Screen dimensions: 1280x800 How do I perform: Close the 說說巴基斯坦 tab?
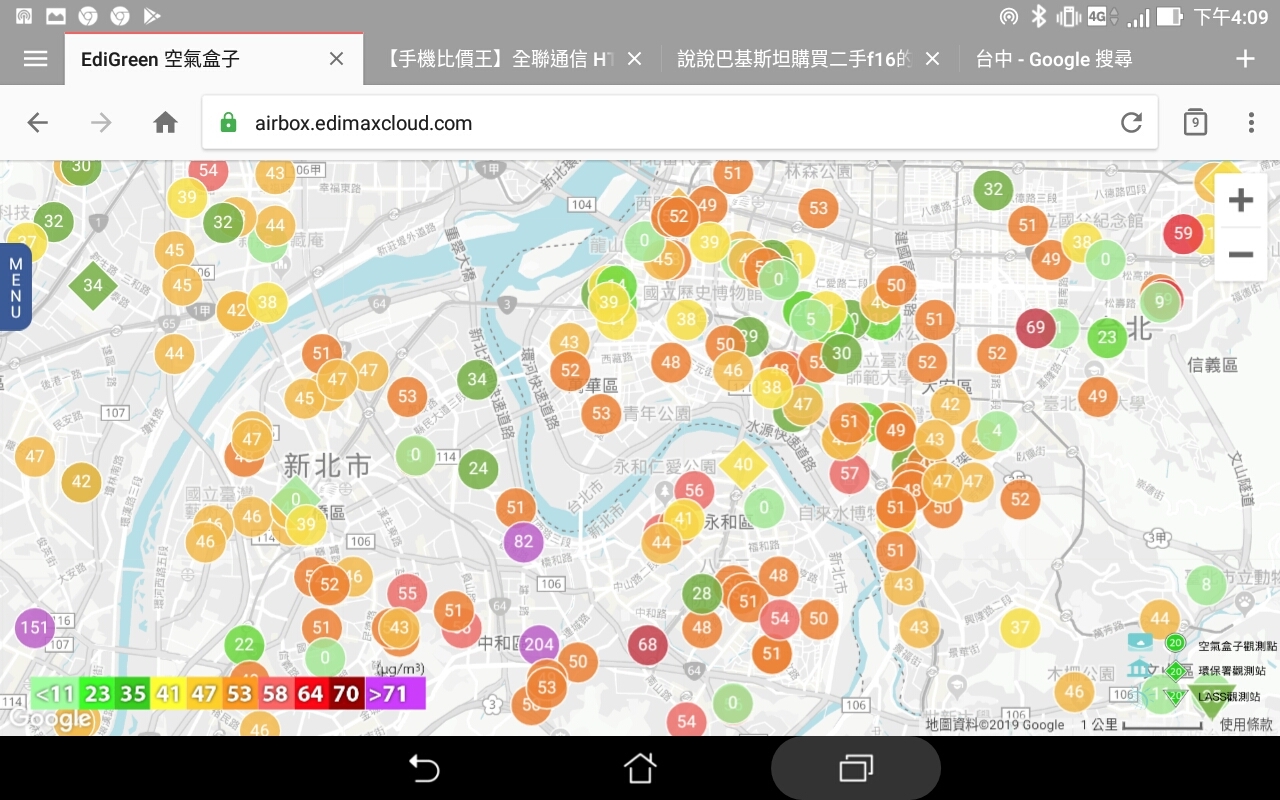(x=932, y=59)
